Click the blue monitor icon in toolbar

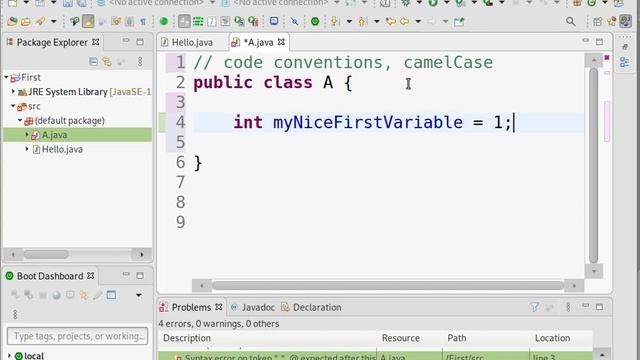(274, 21)
